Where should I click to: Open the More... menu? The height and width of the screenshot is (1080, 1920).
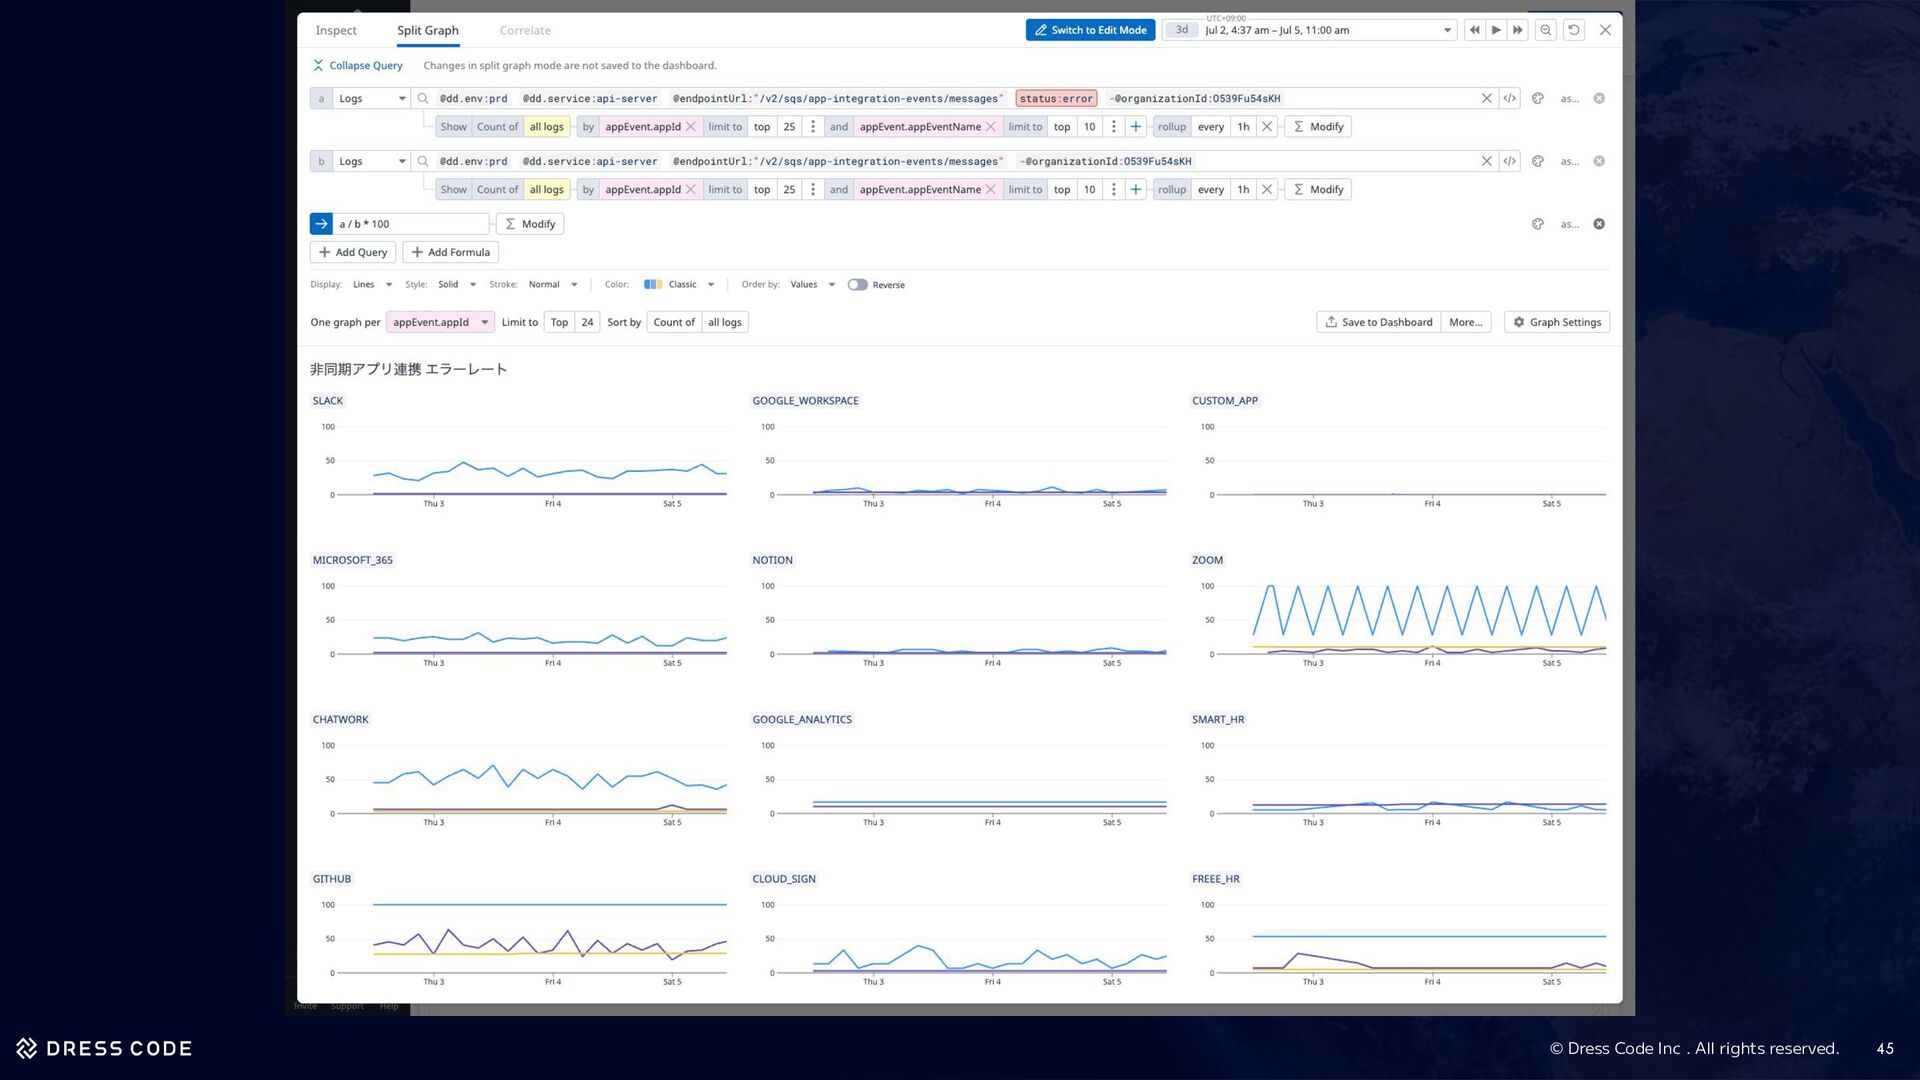pos(1466,322)
